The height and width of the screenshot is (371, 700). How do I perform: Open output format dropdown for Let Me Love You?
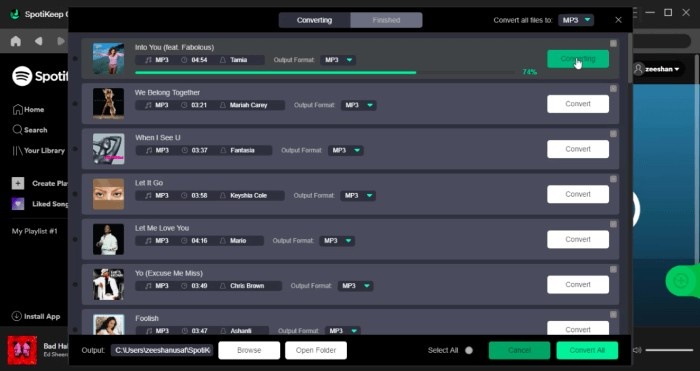[x=337, y=241]
